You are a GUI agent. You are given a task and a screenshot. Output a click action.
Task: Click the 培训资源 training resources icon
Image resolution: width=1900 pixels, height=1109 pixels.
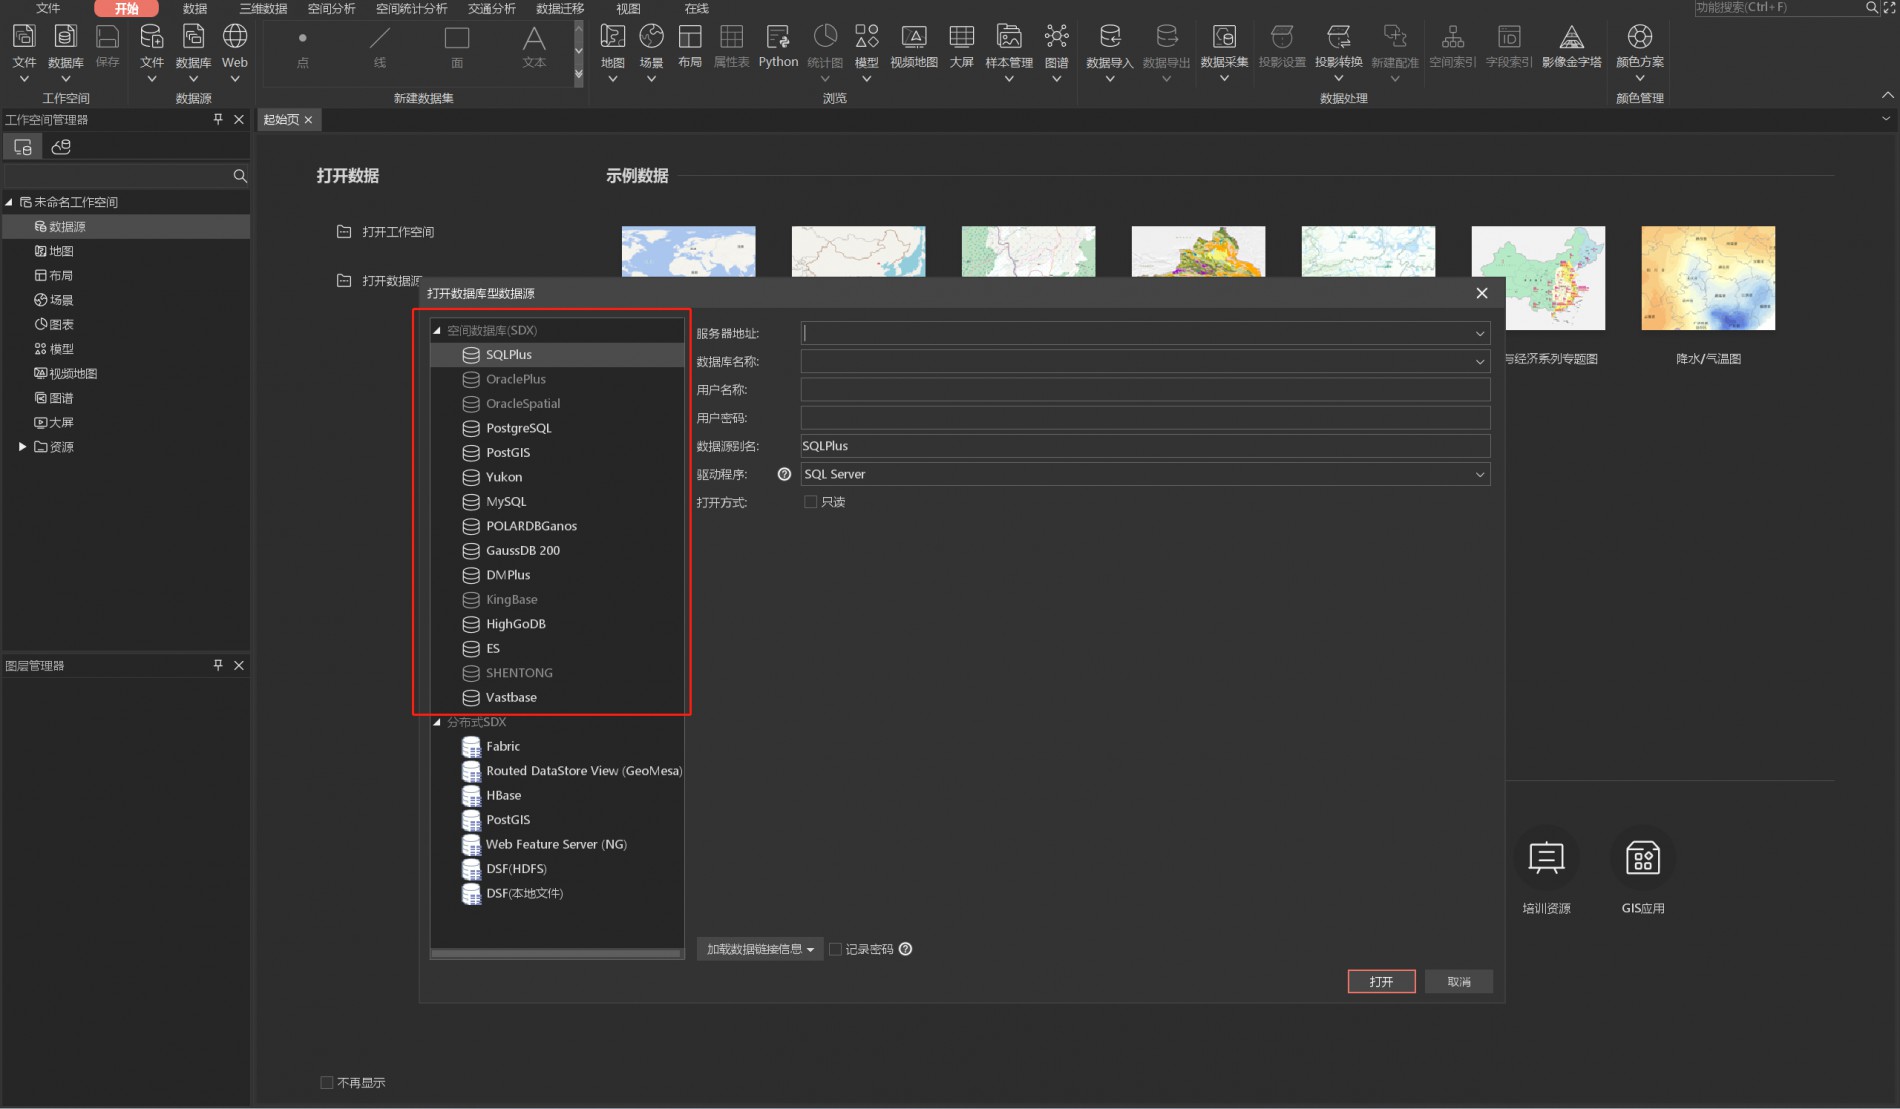(x=1546, y=859)
